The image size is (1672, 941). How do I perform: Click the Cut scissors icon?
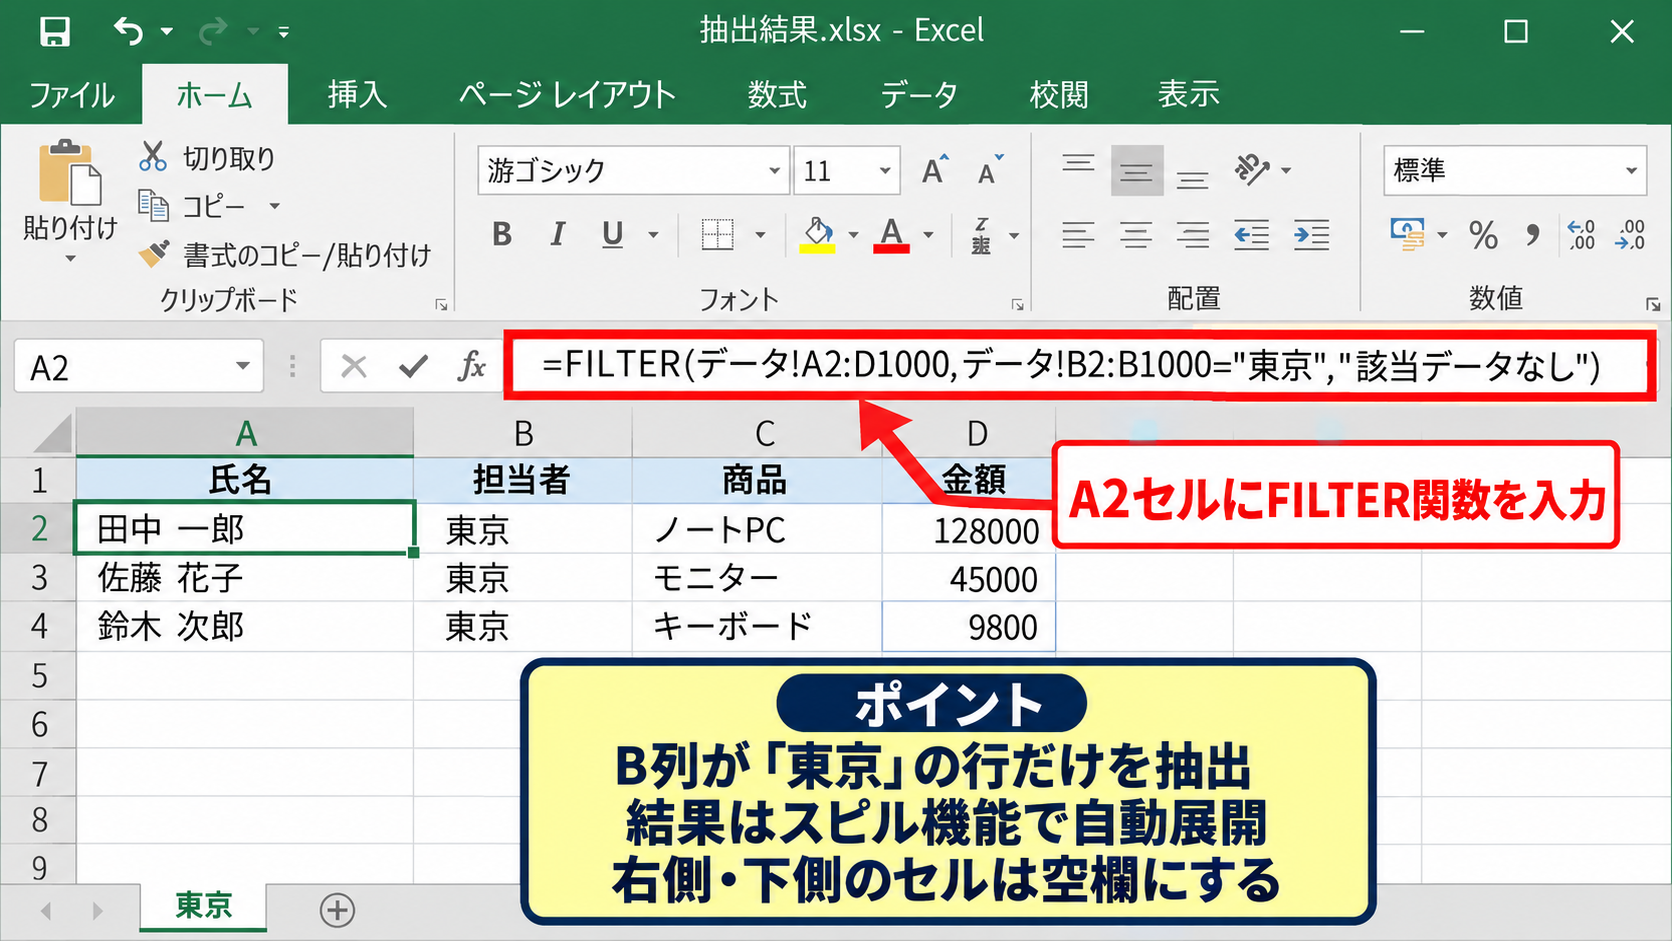point(153,157)
